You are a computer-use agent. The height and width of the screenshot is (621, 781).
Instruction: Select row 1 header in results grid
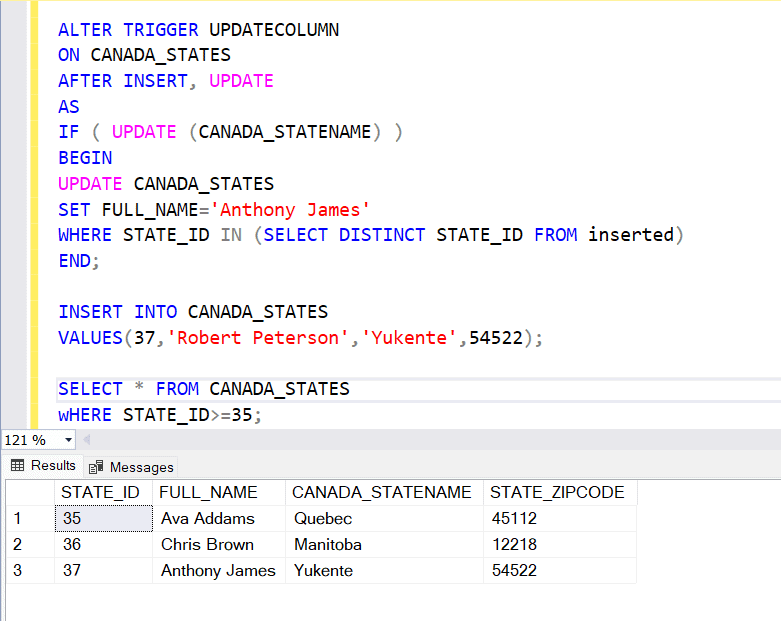coord(30,518)
